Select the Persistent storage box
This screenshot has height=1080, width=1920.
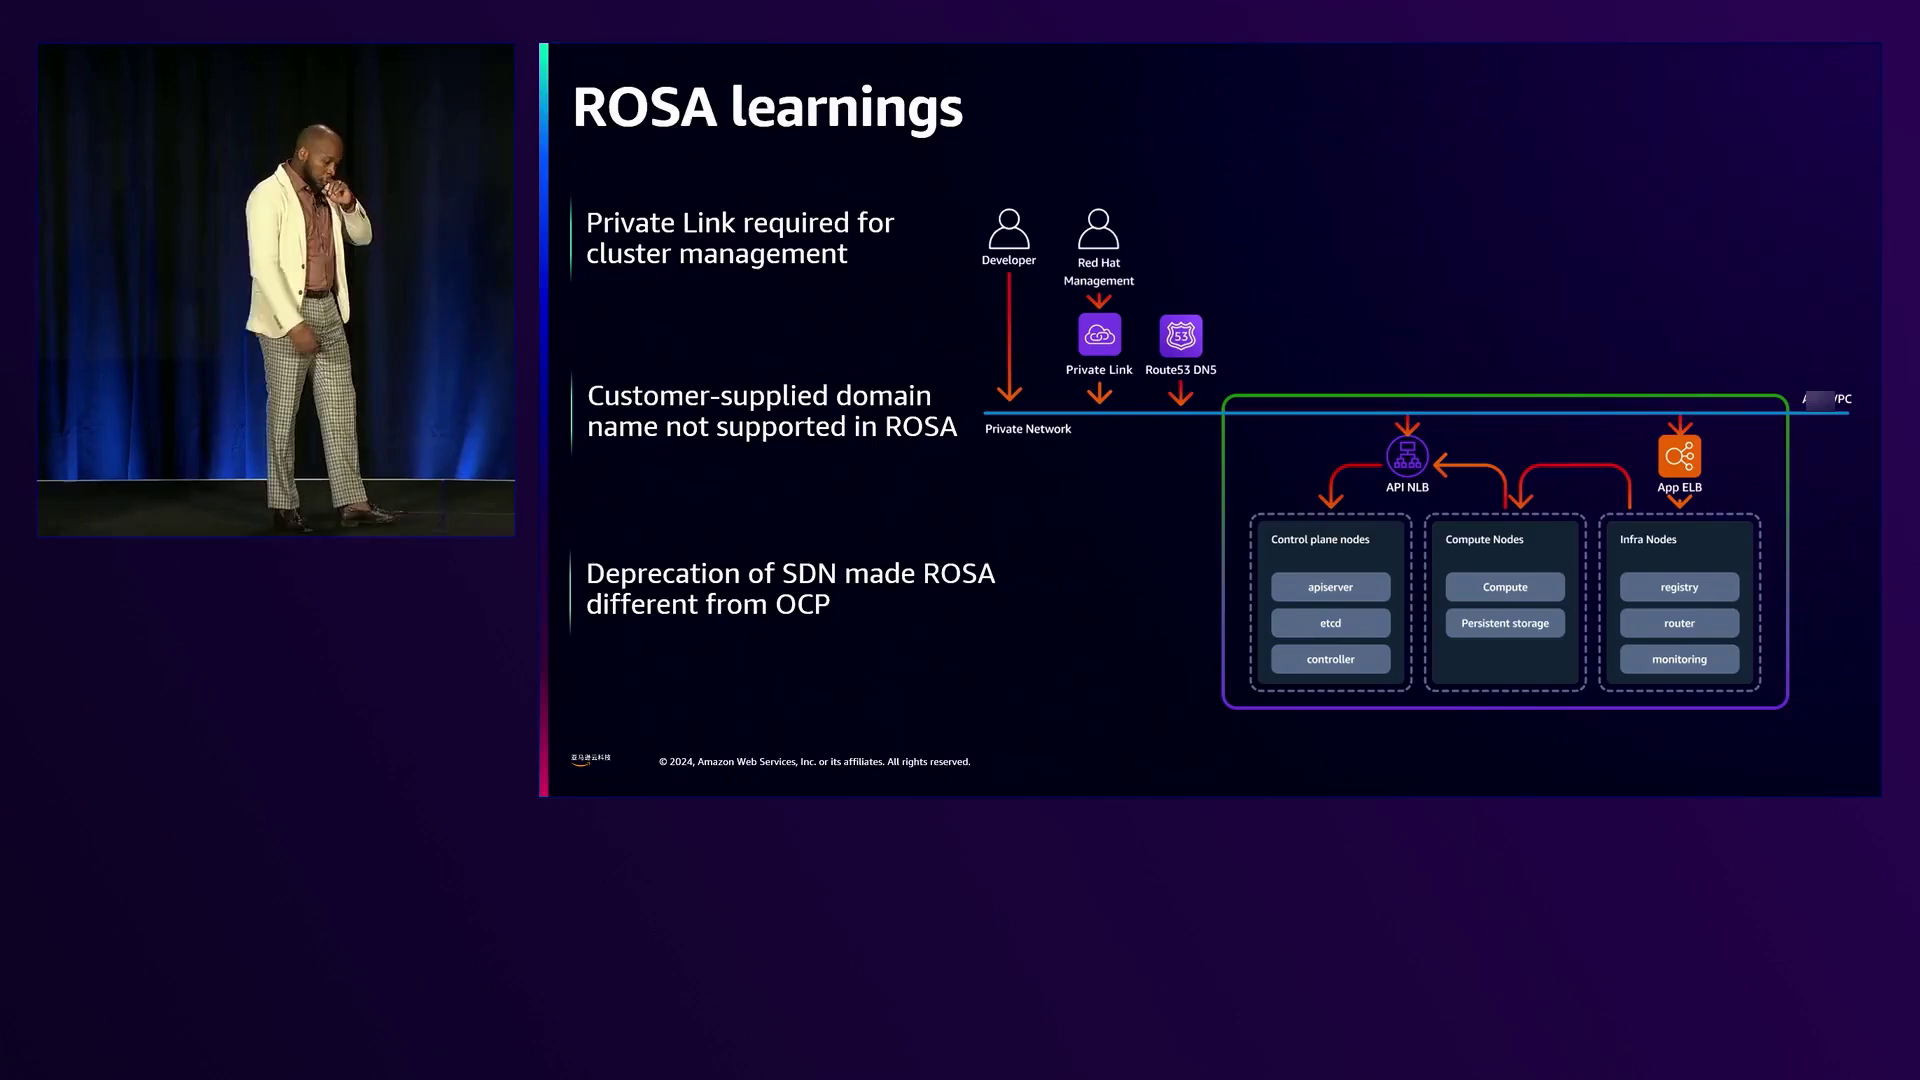pyautogui.click(x=1504, y=623)
